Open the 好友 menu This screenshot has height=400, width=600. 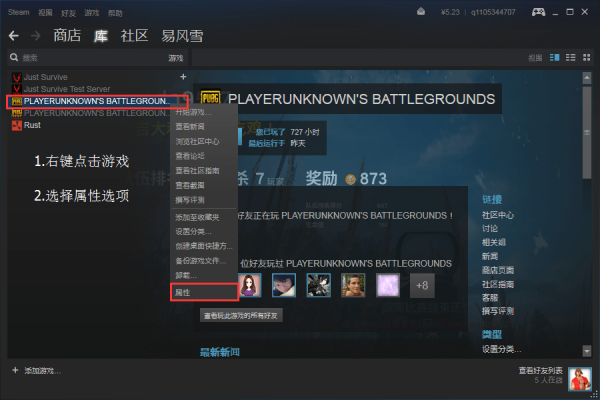point(68,13)
